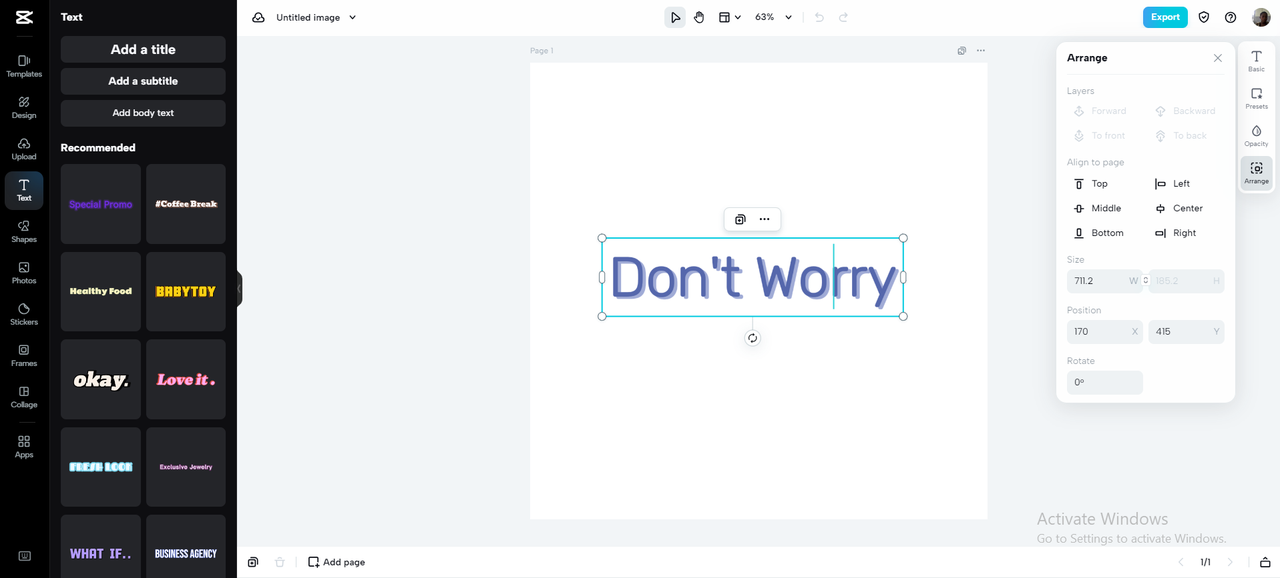The height and width of the screenshot is (578, 1280).
Task: Choose the BUSINESS AGENCY text preset
Action: tap(186, 547)
